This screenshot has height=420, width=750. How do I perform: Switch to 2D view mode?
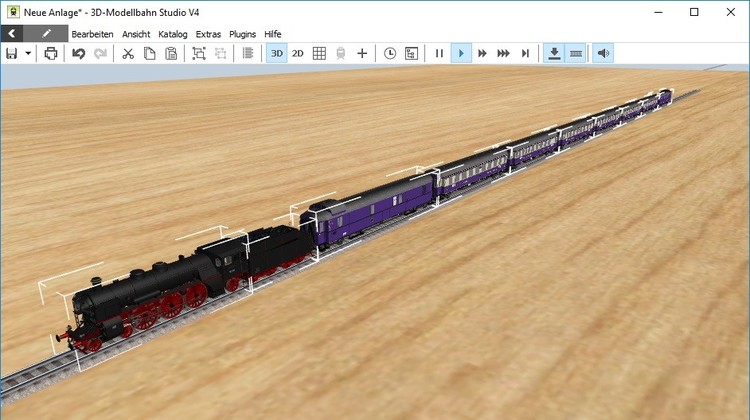click(298, 53)
